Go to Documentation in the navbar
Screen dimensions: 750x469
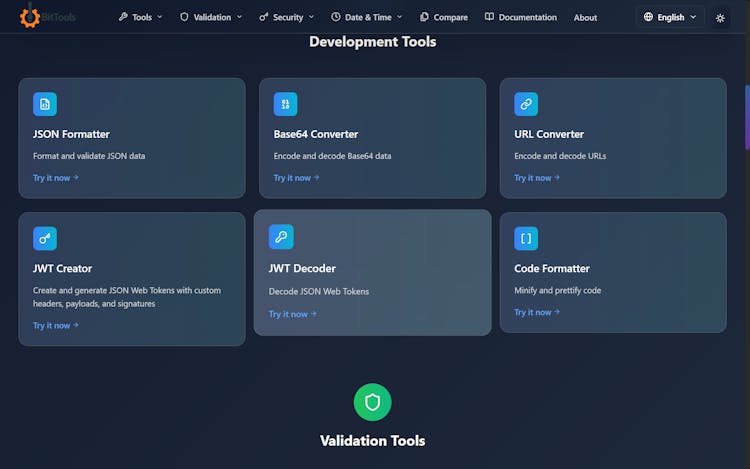[520, 17]
